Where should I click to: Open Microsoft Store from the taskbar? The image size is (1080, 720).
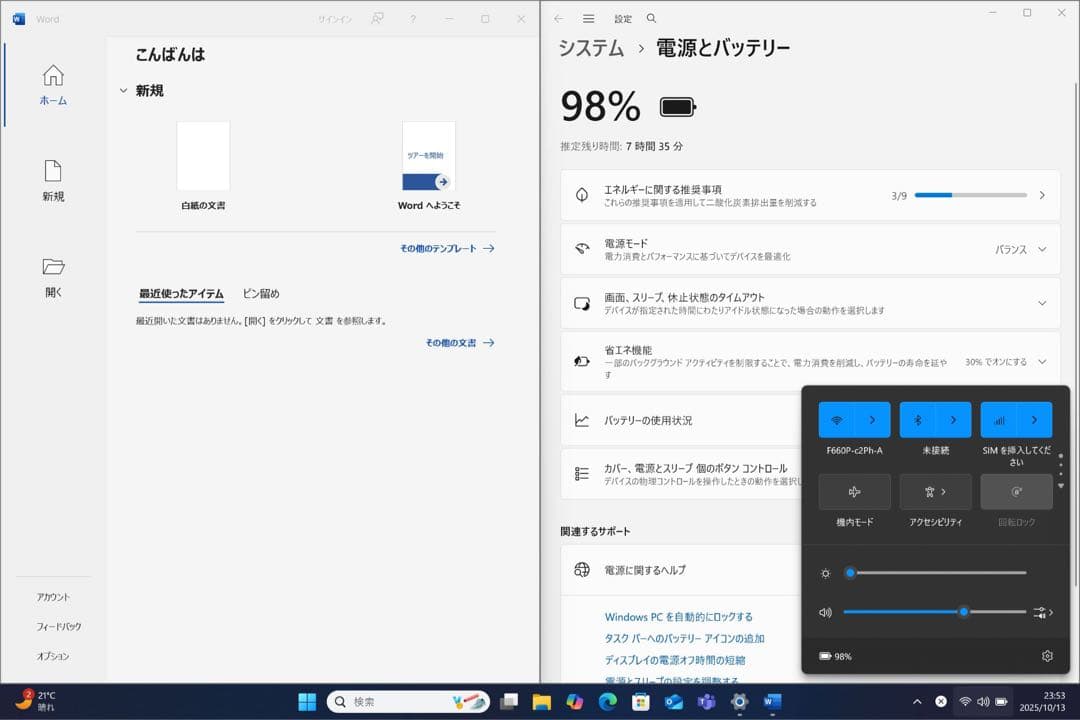(641, 701)
